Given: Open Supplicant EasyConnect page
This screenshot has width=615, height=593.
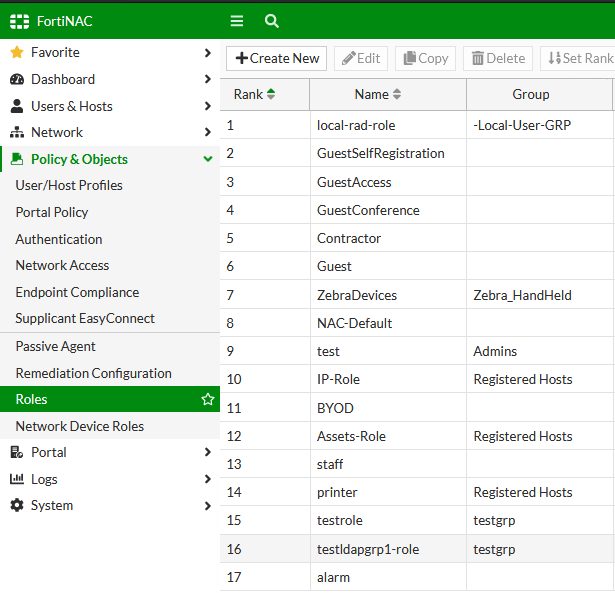Looking at the screenshot, I should point(85,318).
